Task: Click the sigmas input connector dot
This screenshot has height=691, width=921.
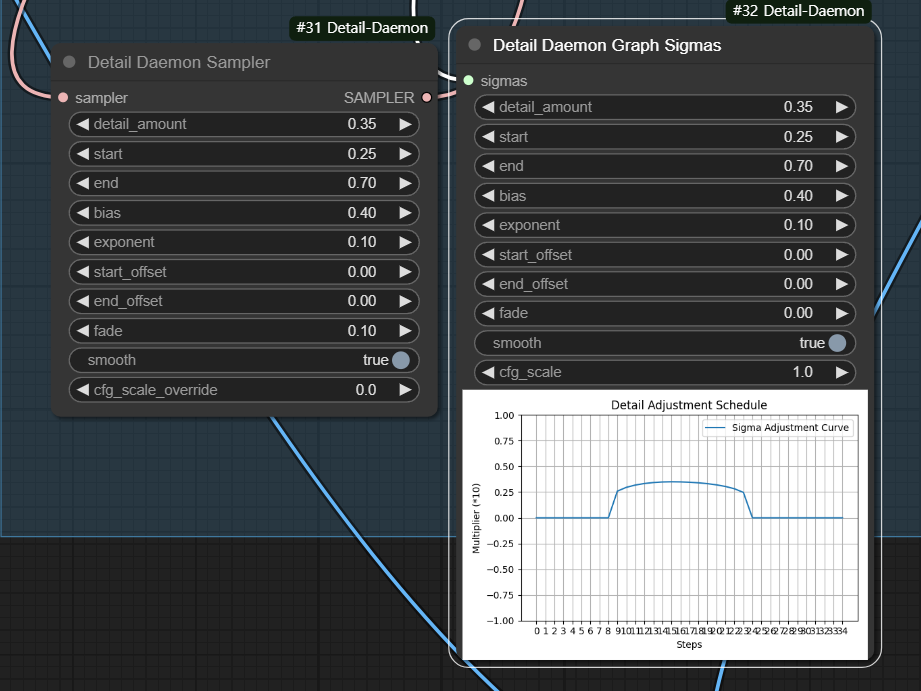Action: point(468,80)
